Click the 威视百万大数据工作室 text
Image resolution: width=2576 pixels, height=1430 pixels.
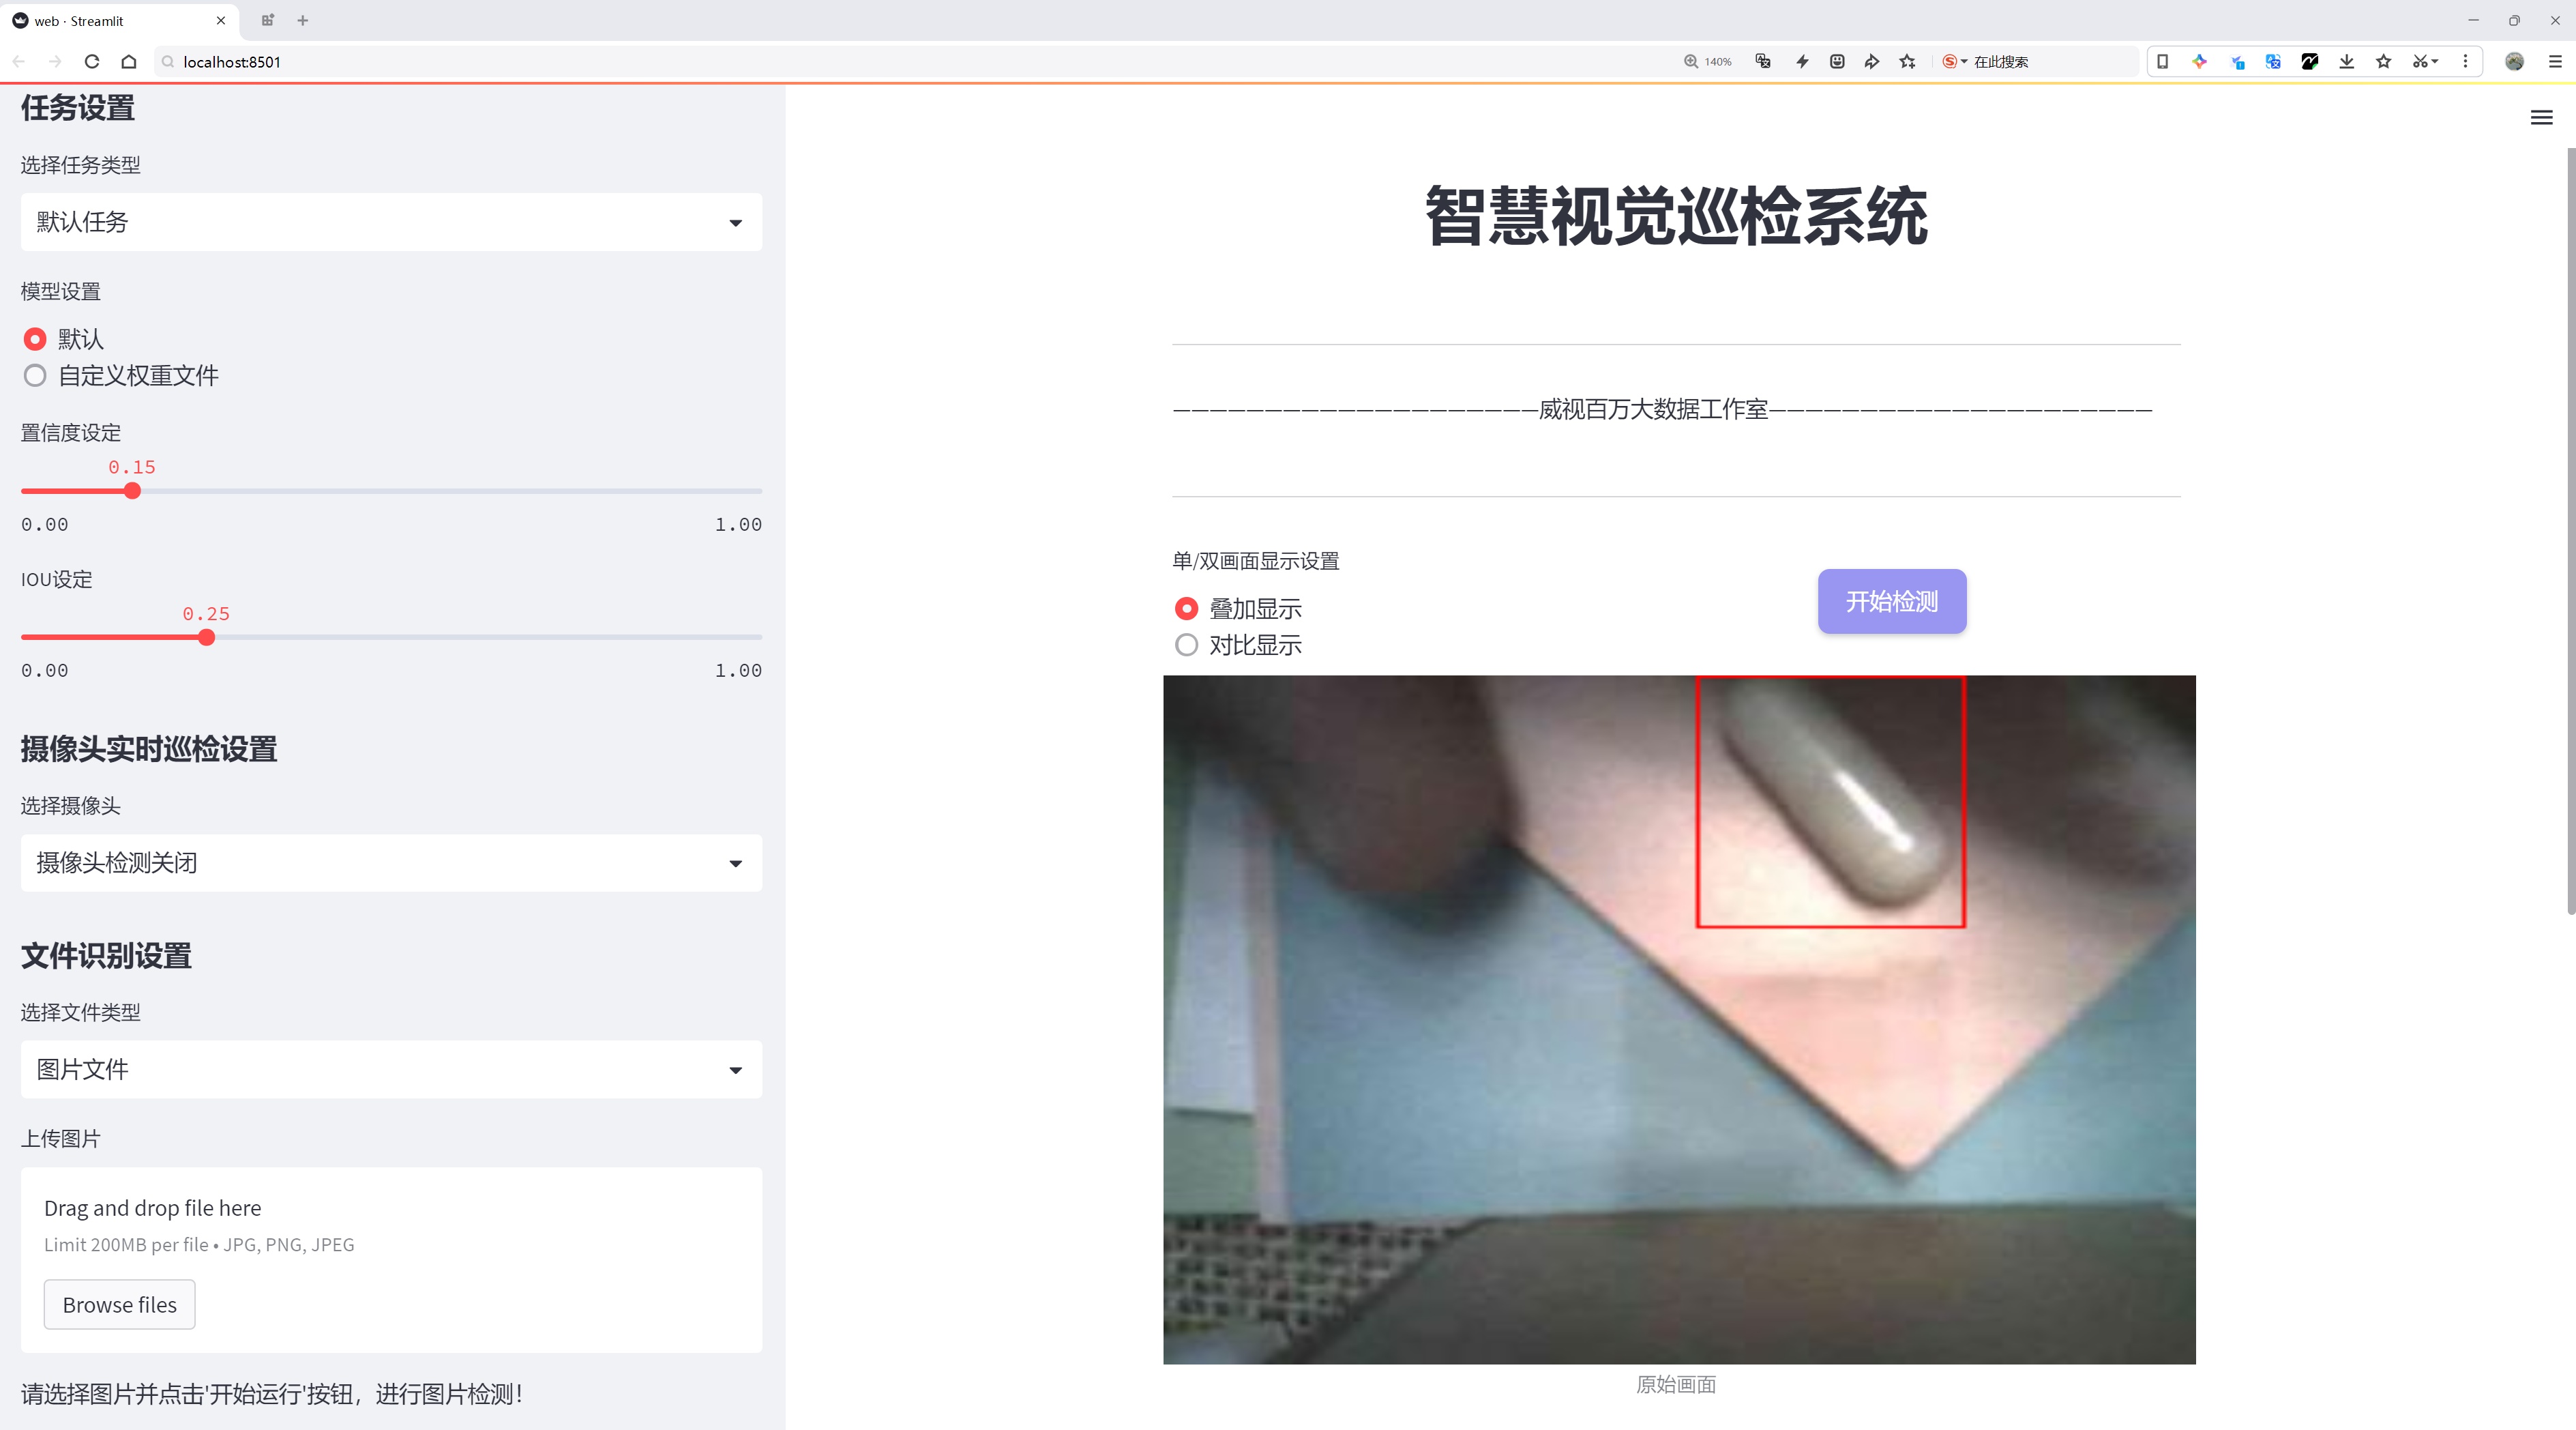(x=1653, y=409)
